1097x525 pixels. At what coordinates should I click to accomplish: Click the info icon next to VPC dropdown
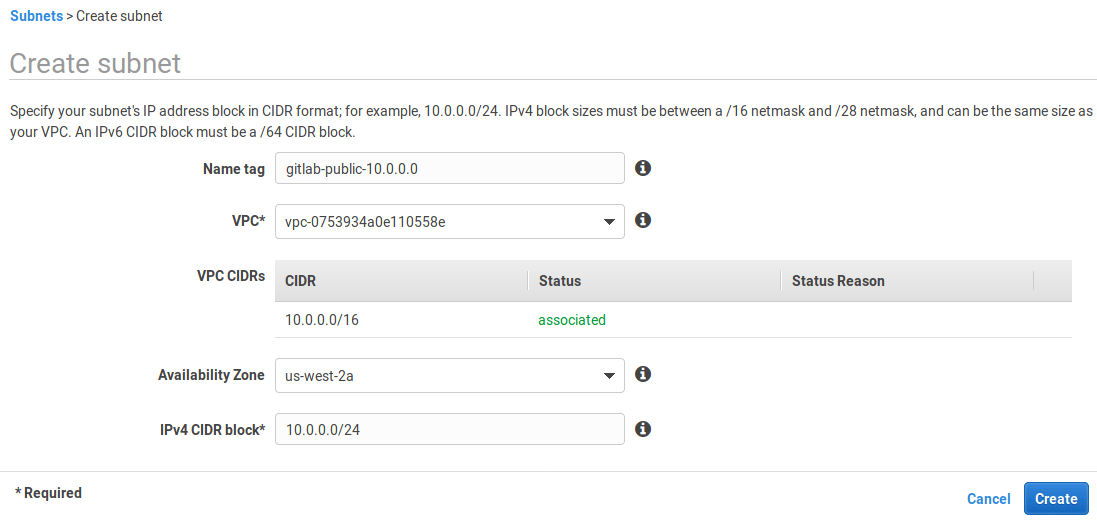click(x=644, y=220)
